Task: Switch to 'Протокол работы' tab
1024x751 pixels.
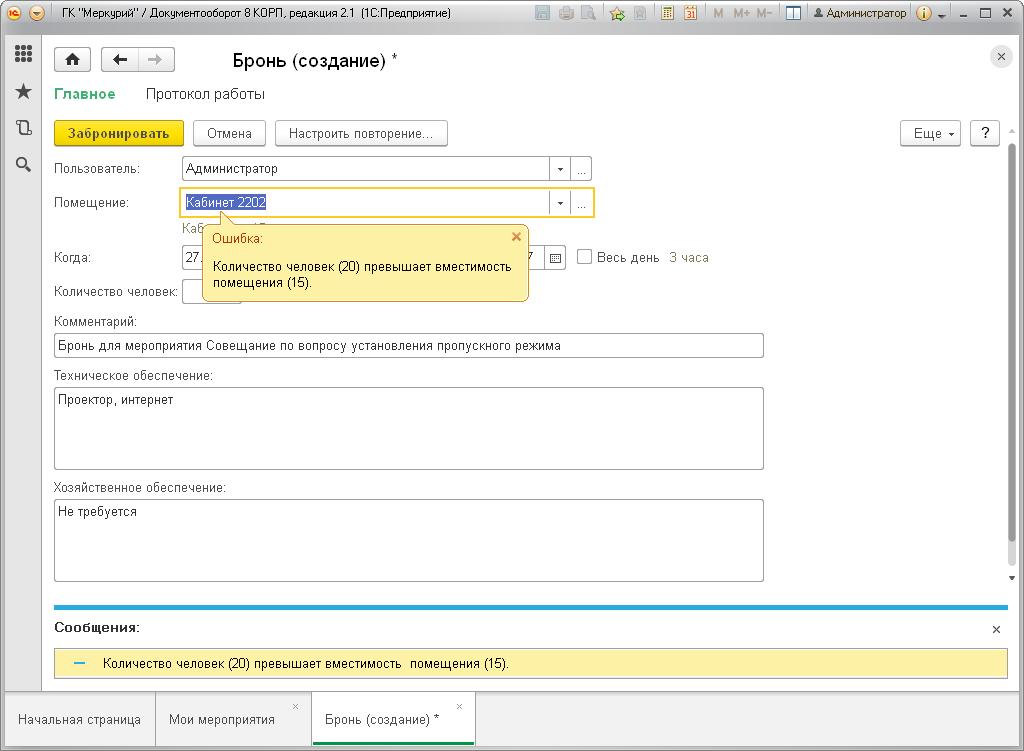Action: coord(205,94)
